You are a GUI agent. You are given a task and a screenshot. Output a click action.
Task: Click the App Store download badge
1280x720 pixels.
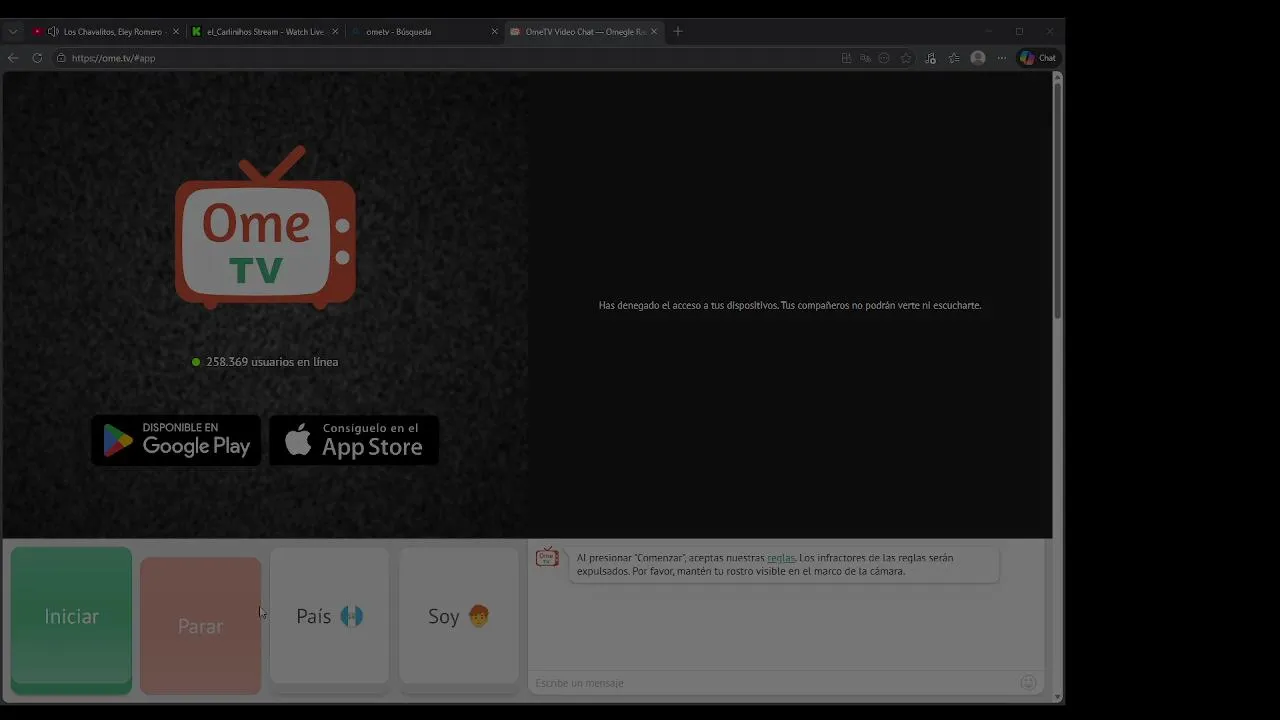[x=354, y=440]
